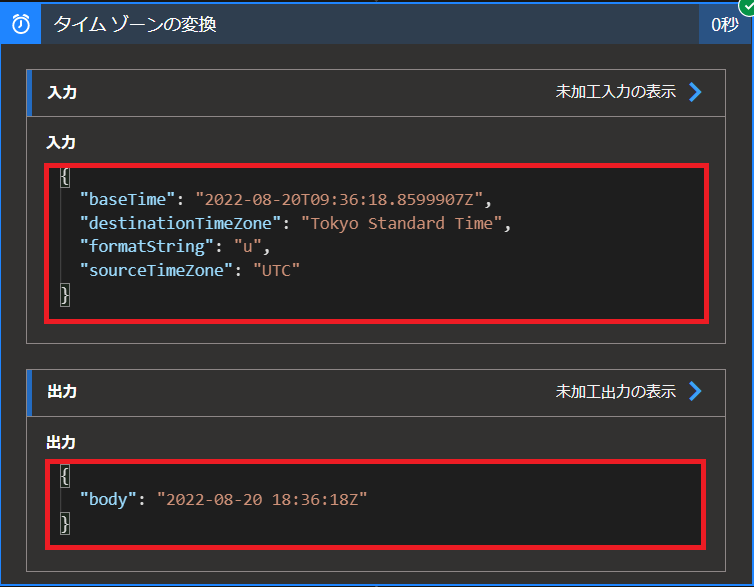Click the sourceTimeZone value "UTC"

click(x=276, y=270)
